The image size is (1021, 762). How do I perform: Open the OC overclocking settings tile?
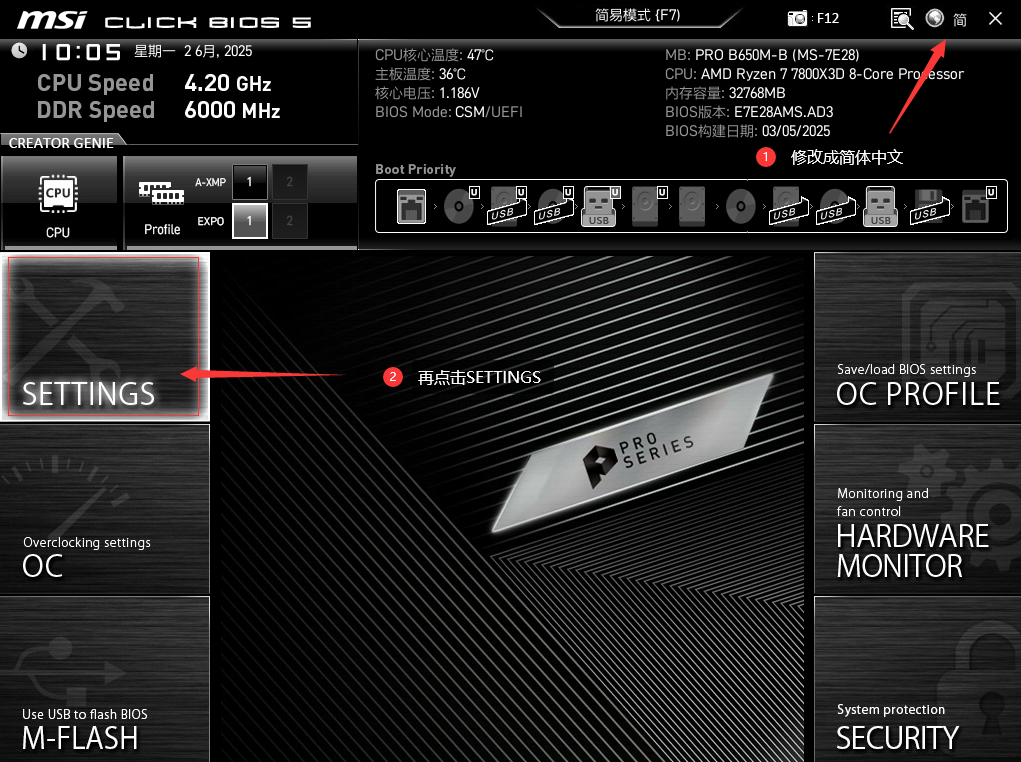pyautogui.click(x=105, y=509)
